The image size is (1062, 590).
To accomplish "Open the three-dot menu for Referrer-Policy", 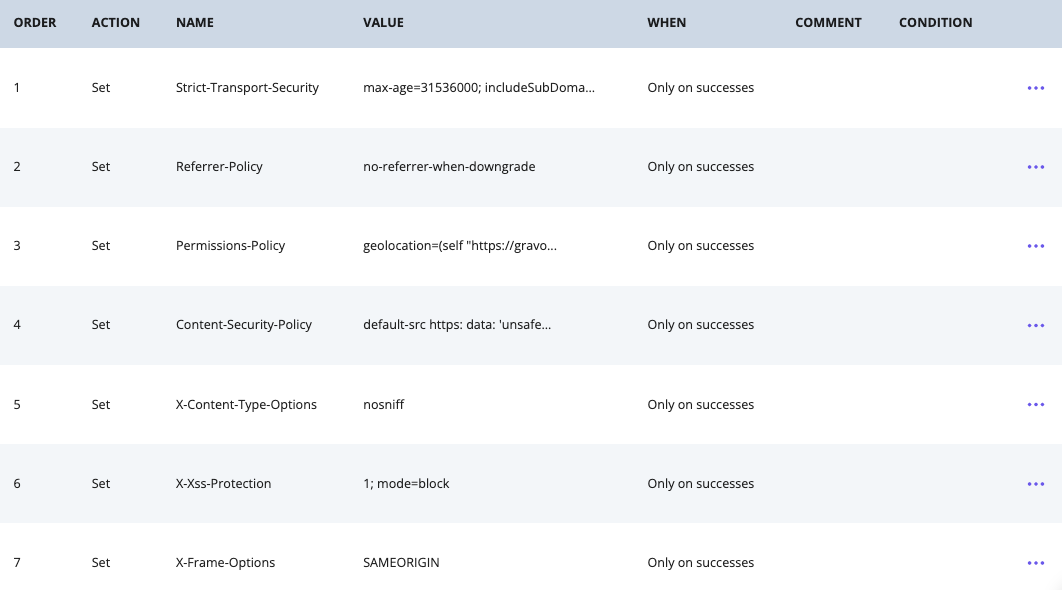I will click(x=1036, y=167).
